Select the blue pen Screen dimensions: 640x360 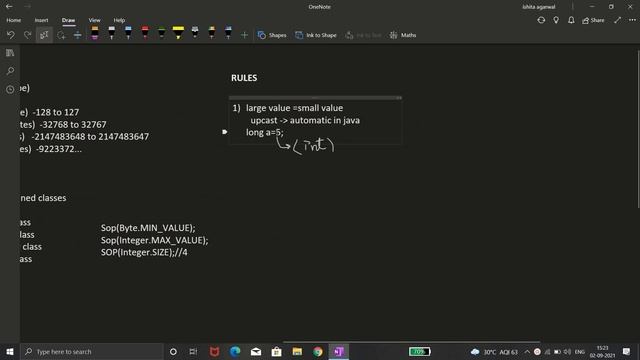(x=128, y=33)
